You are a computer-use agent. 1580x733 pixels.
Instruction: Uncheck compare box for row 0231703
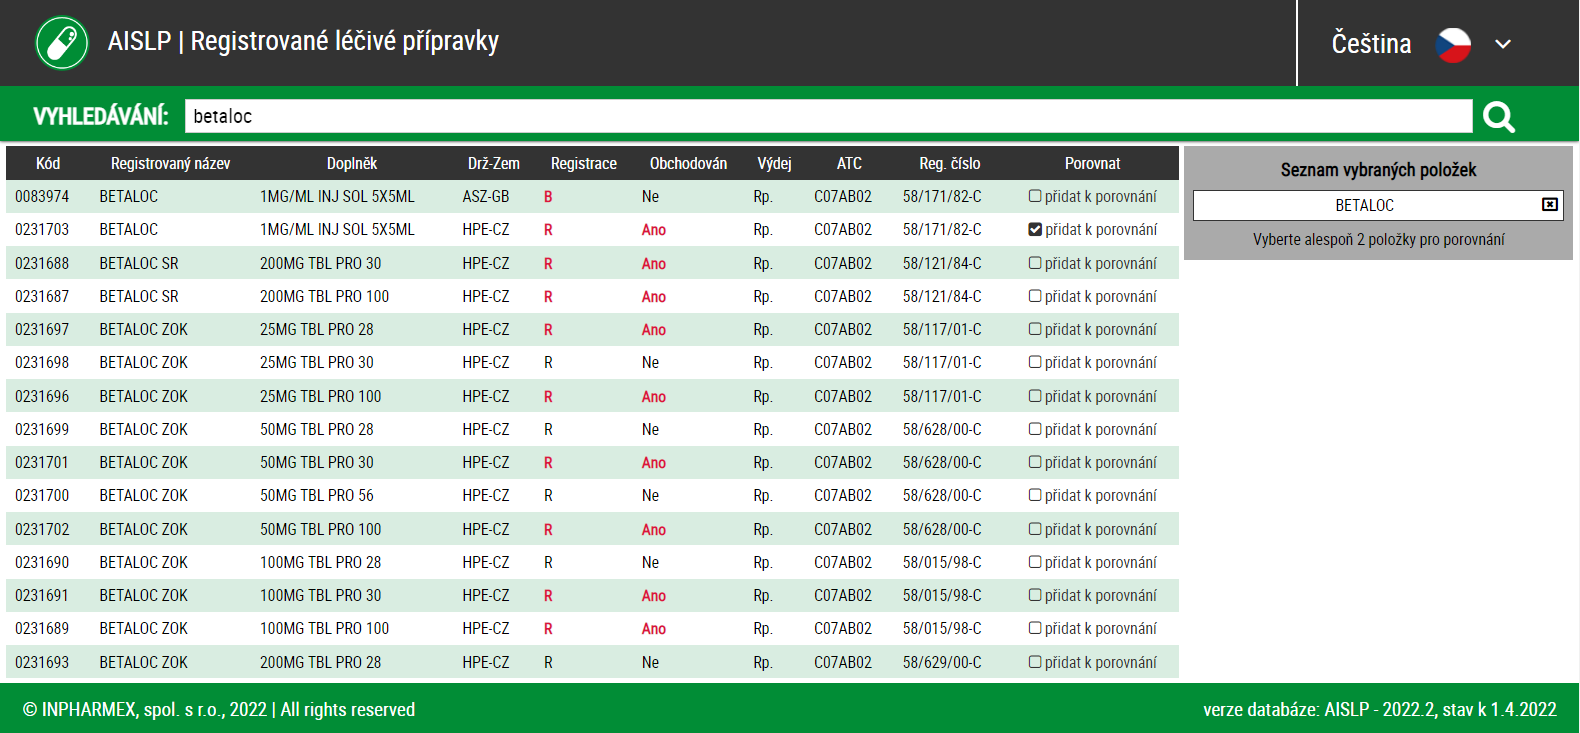coord(1035,229)
